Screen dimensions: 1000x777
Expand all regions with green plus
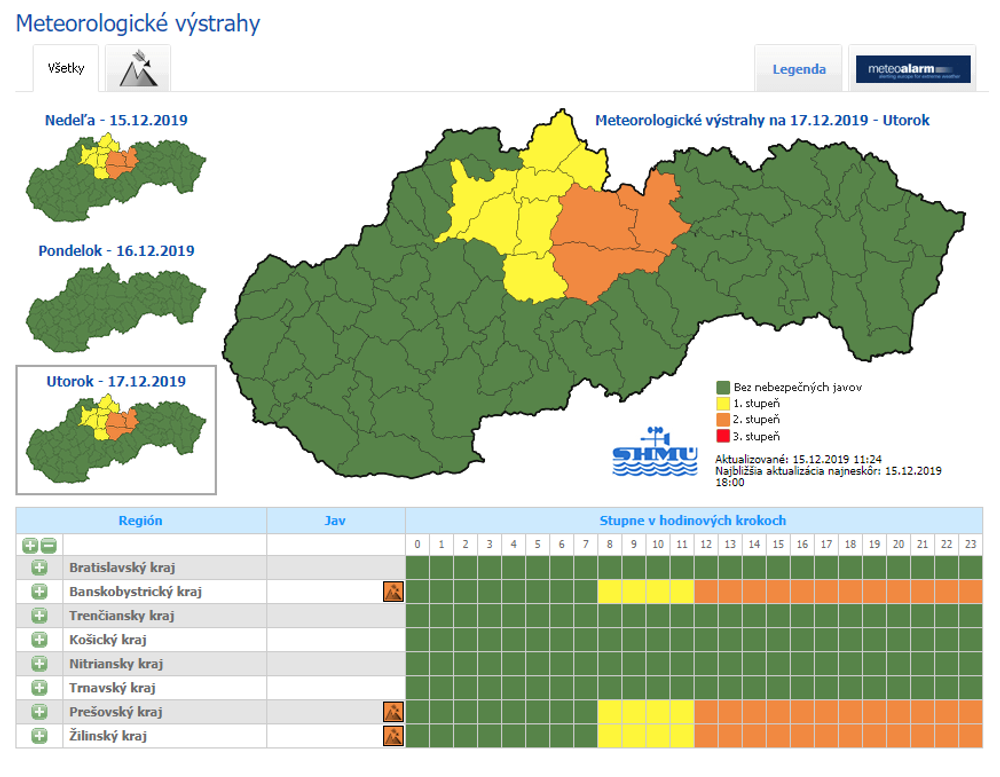[31, 545]
